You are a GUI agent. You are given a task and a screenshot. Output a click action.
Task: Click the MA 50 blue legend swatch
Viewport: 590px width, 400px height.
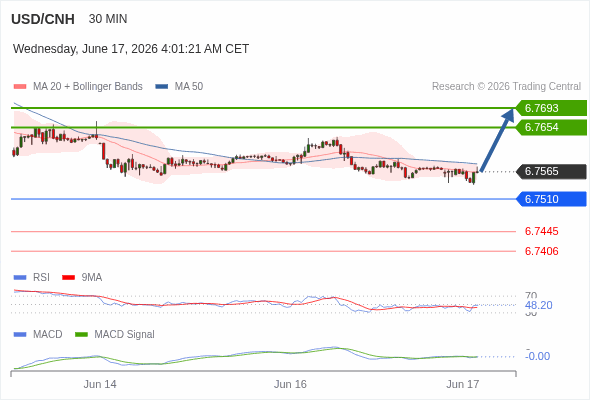pyautogui.click(x=162, y=87)
